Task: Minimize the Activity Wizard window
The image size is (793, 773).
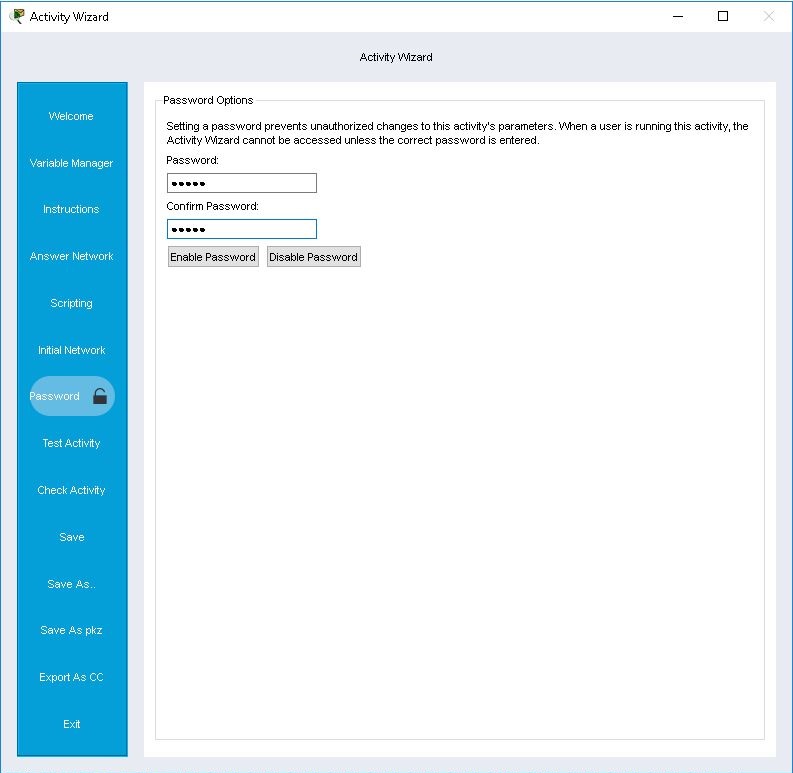Action: point(678,16)
